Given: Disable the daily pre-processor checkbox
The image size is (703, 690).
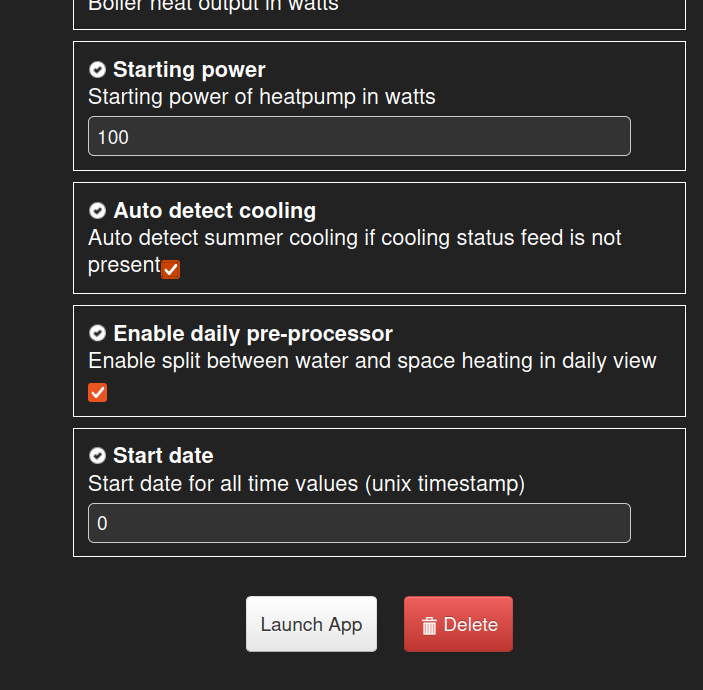Looking at the screenshot, I should click(x=97, y=392).
